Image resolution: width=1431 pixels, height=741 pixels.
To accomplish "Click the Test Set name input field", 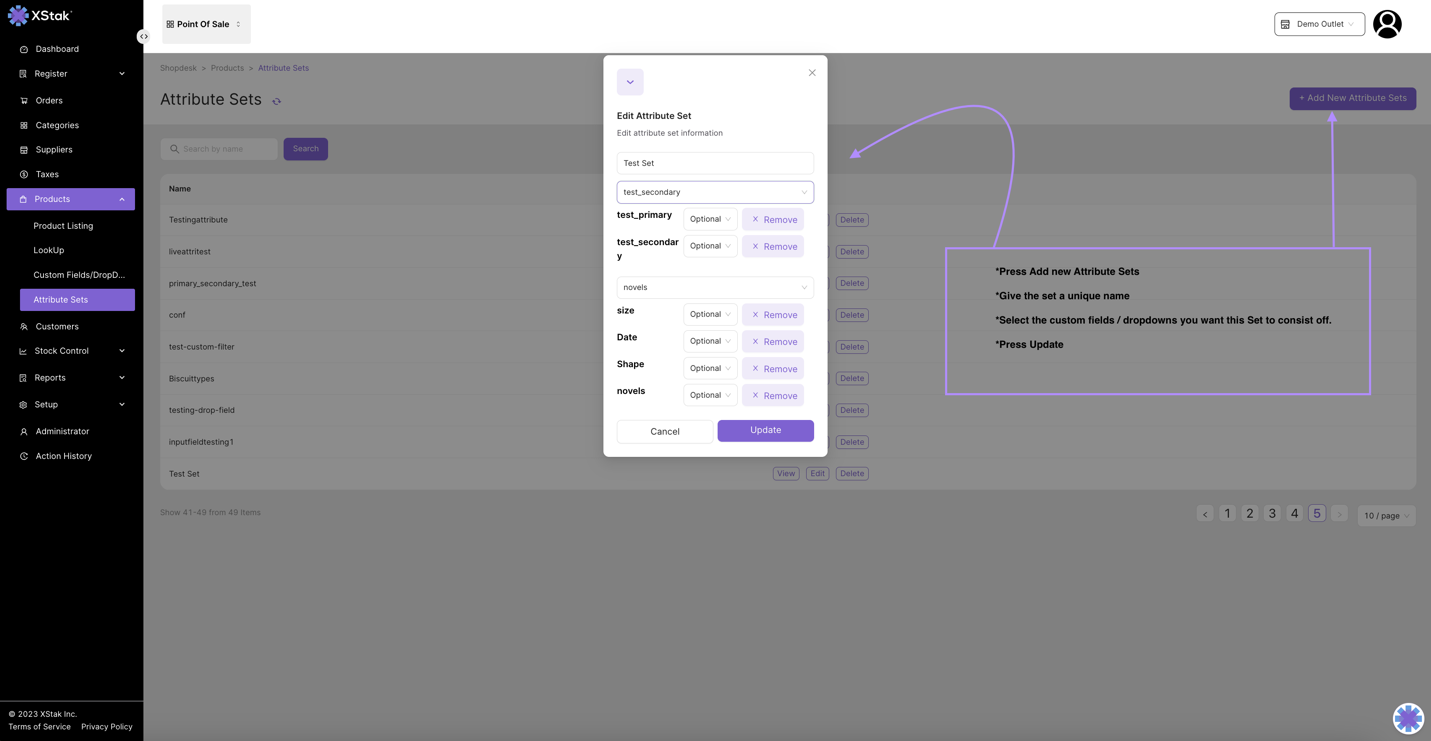I will point(715,163).
